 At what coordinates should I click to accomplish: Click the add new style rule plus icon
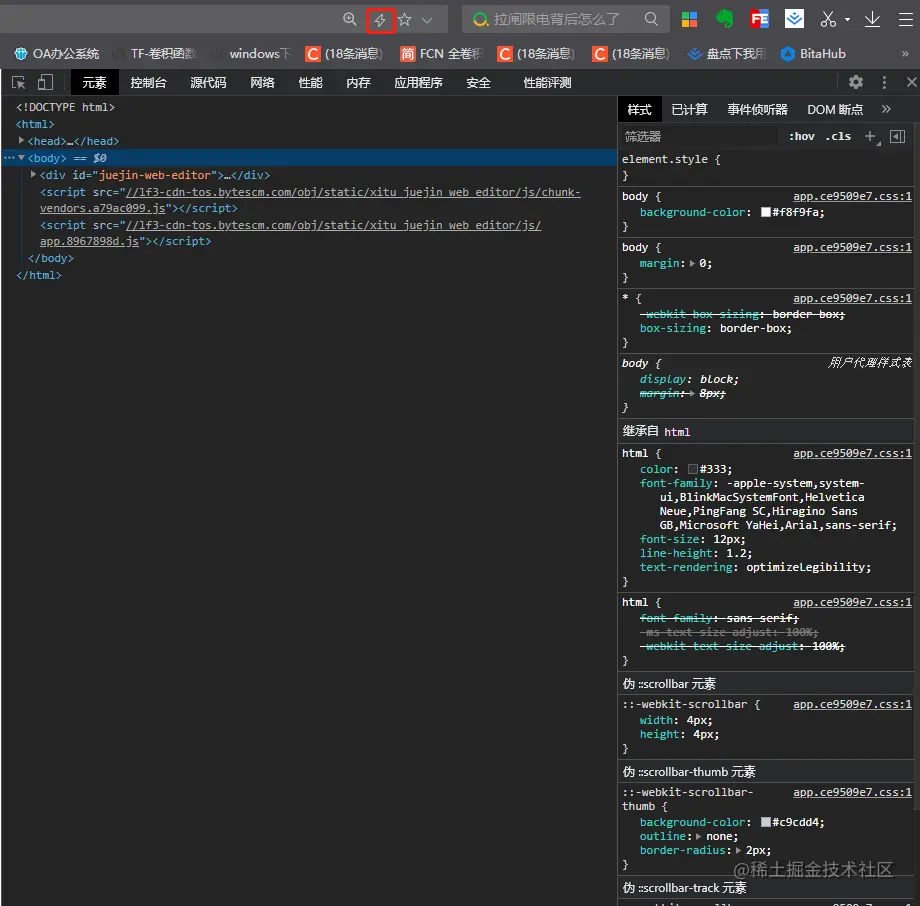pos(870,136)
